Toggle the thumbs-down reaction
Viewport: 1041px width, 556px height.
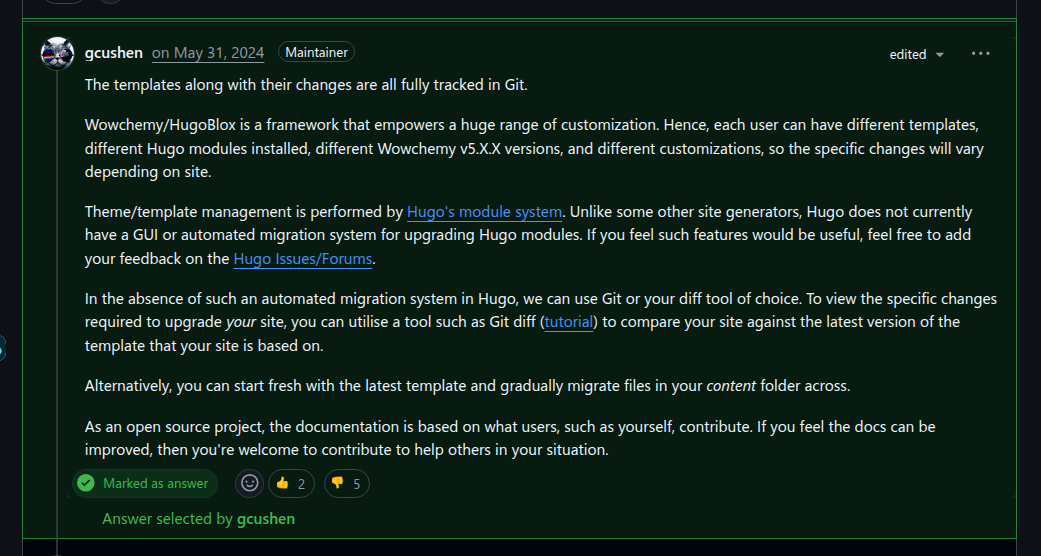click(346, 484)
